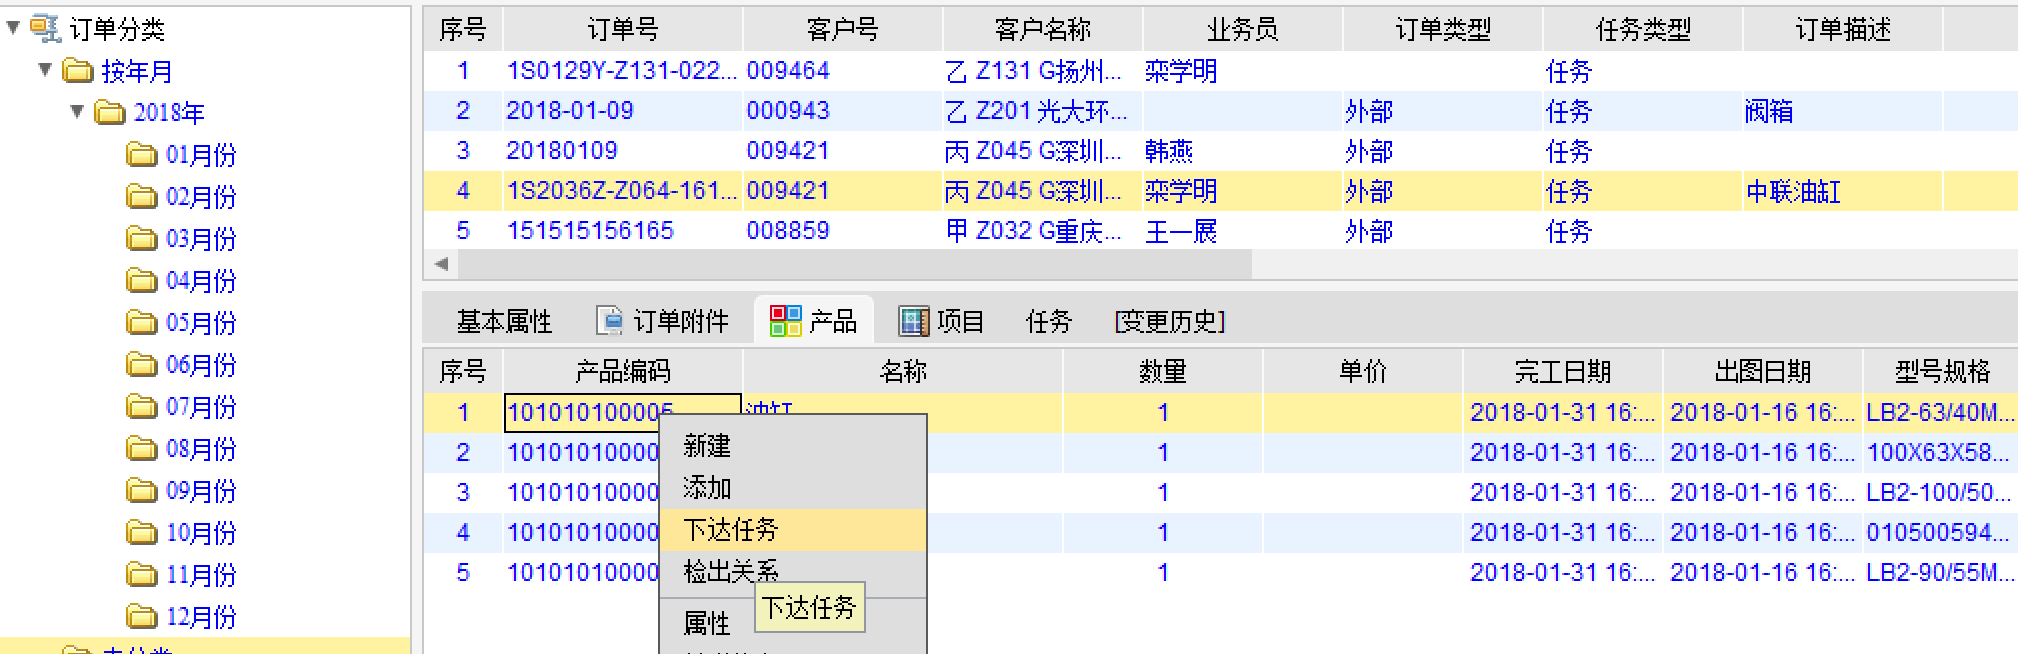
Task: Collapse the 2018年 tree node
Action: pos(77,111)
